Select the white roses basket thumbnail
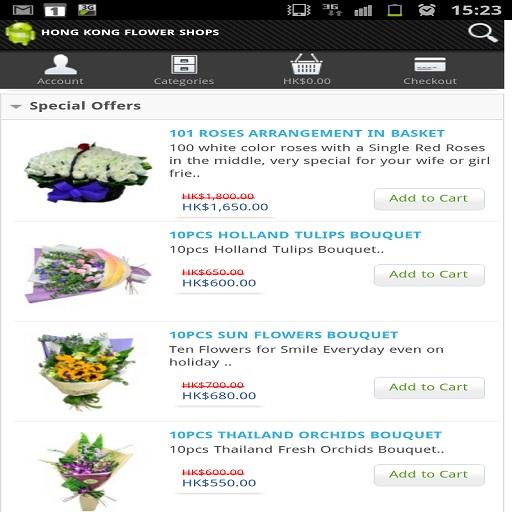 point(88,172)
